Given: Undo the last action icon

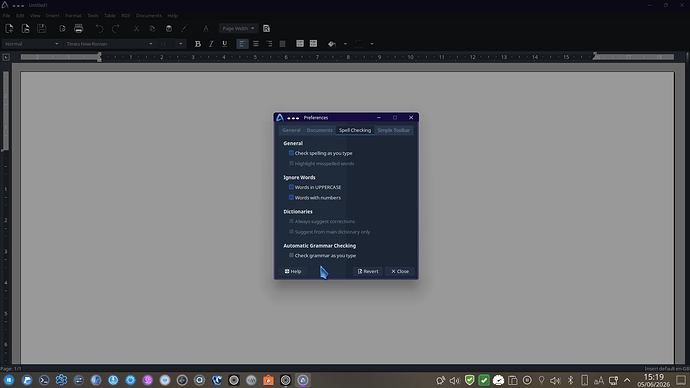Looking at the screenshot, I should tap(99, 29).
